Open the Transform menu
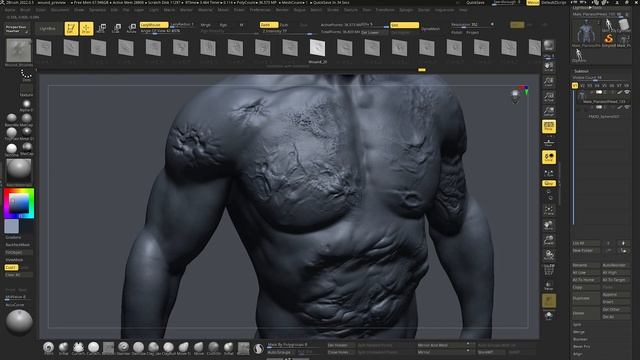Image resolution: width=640 pixels, height=360 pixels. point(385,10)
